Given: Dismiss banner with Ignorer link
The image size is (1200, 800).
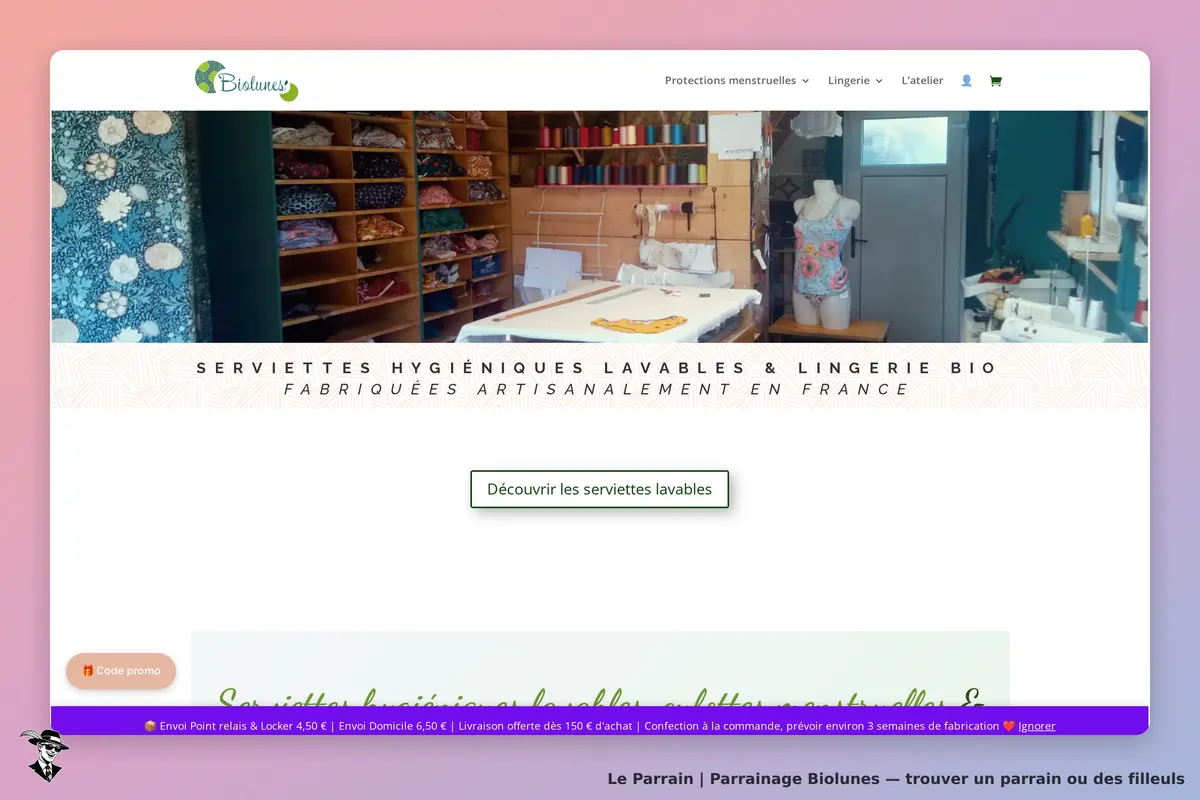Looking at the screenshot, I should (x=1036, y=726).
